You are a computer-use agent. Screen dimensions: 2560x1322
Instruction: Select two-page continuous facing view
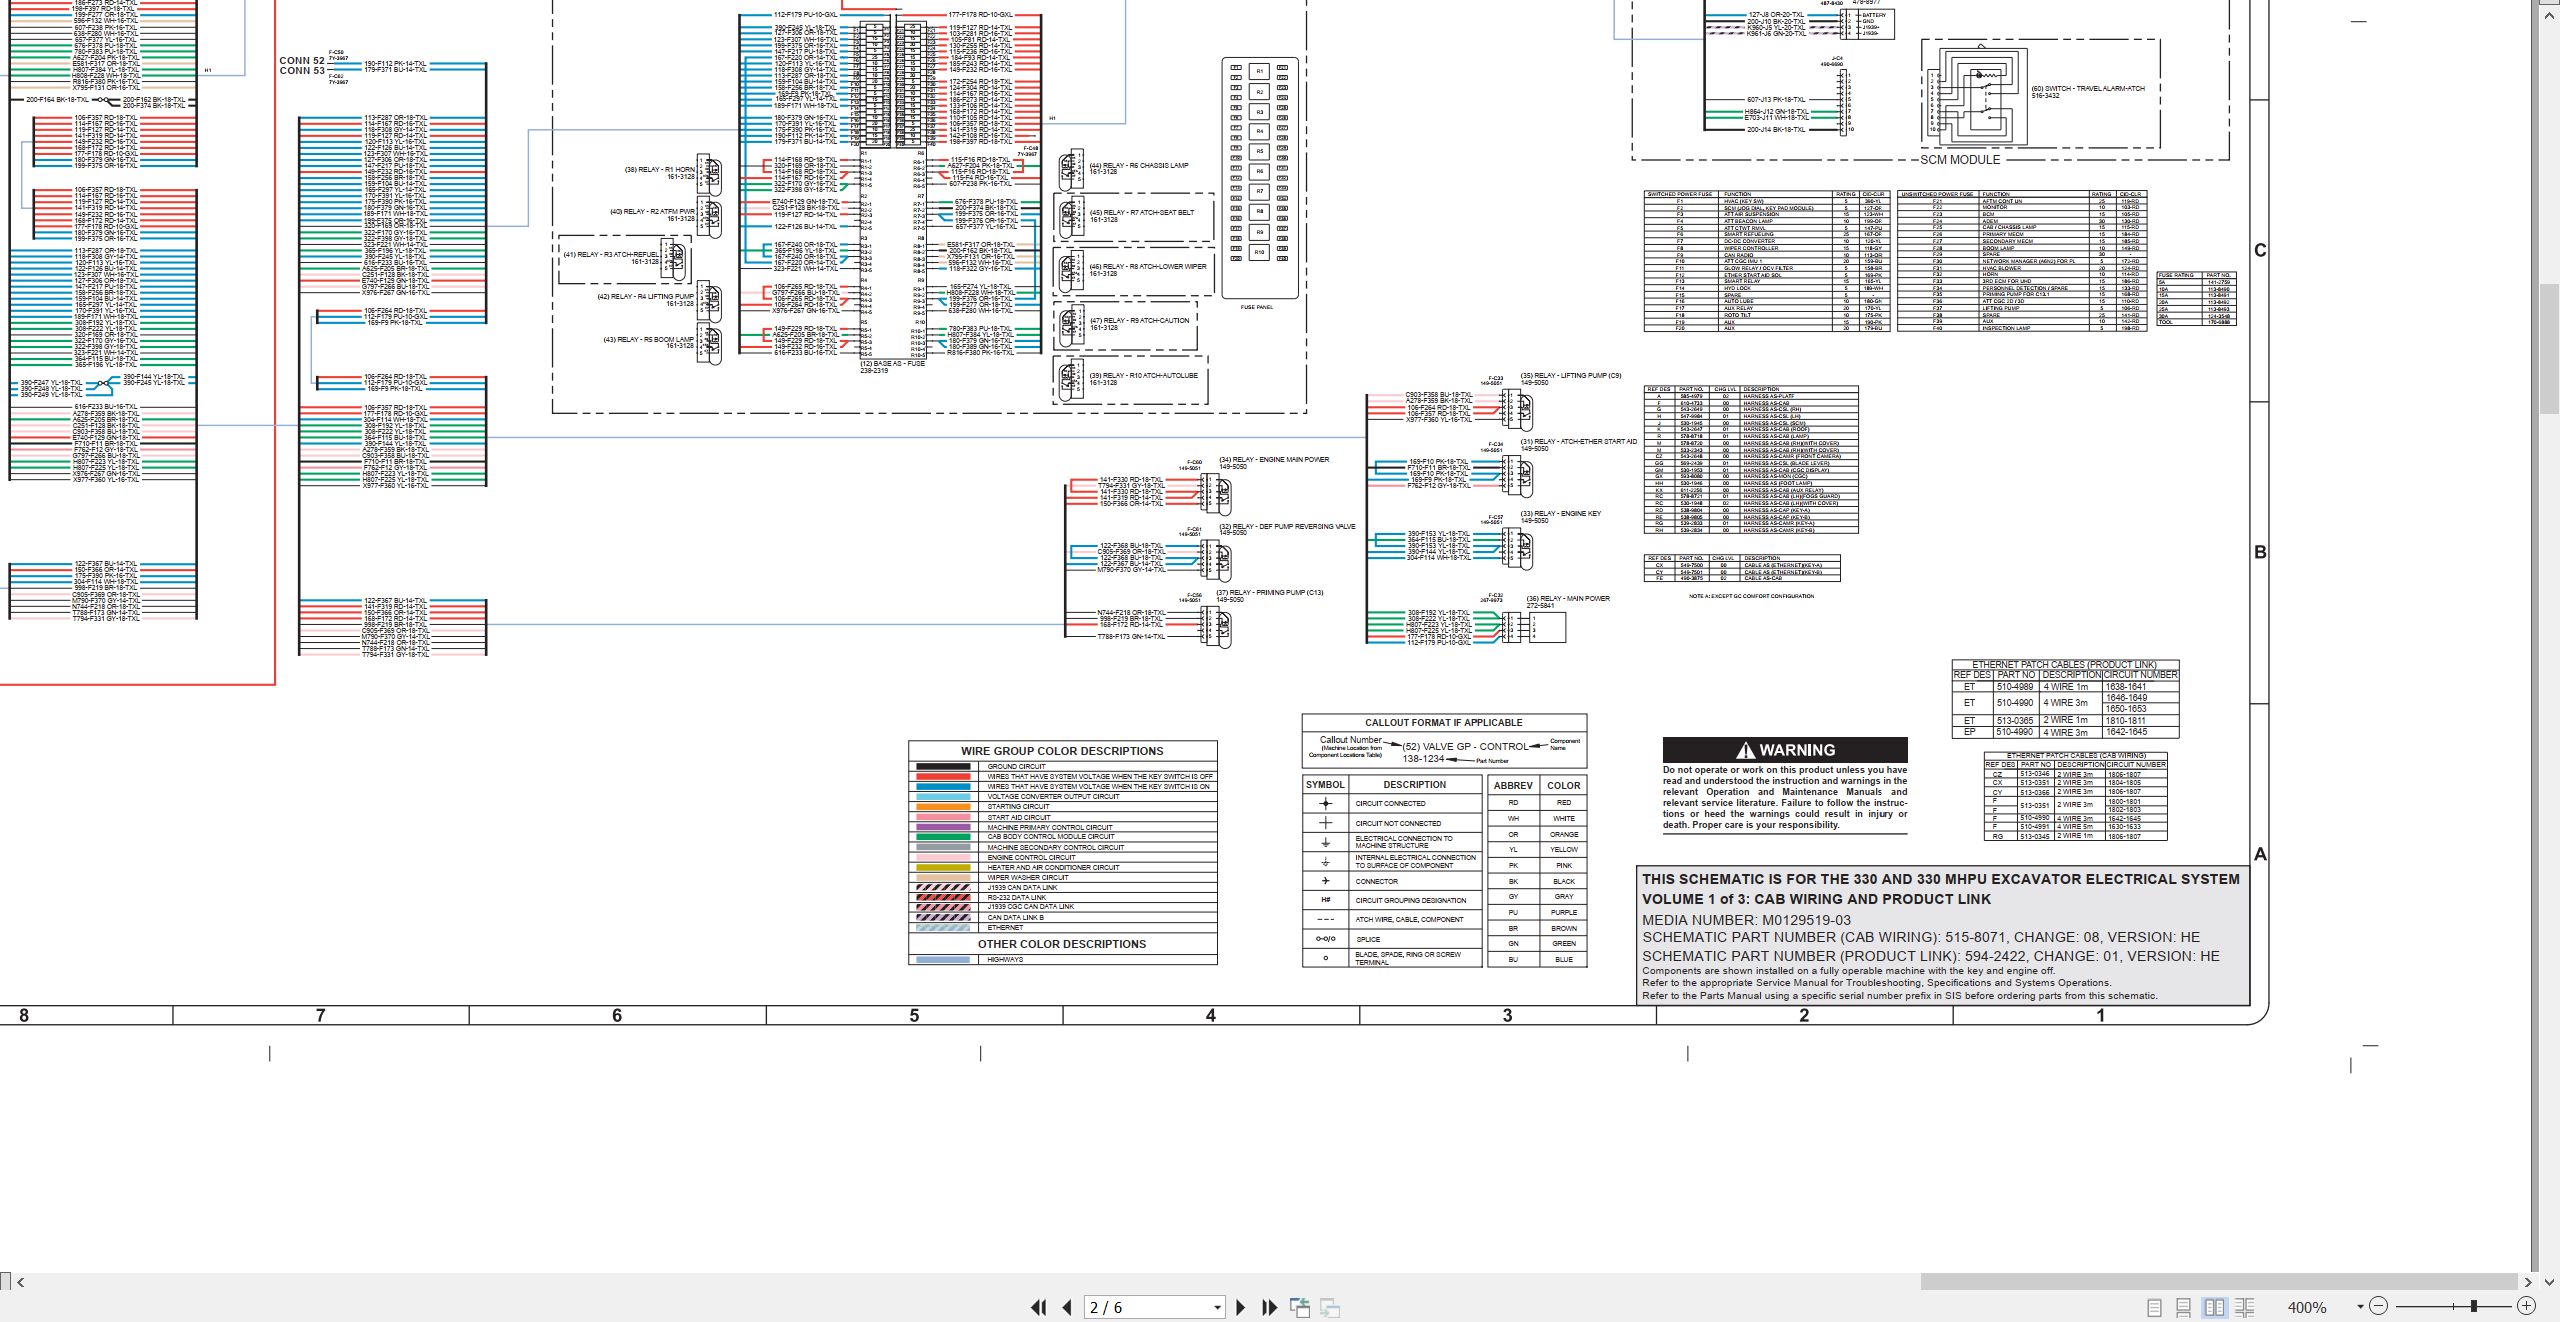pyautogui.click(x=2244, y=1307)
